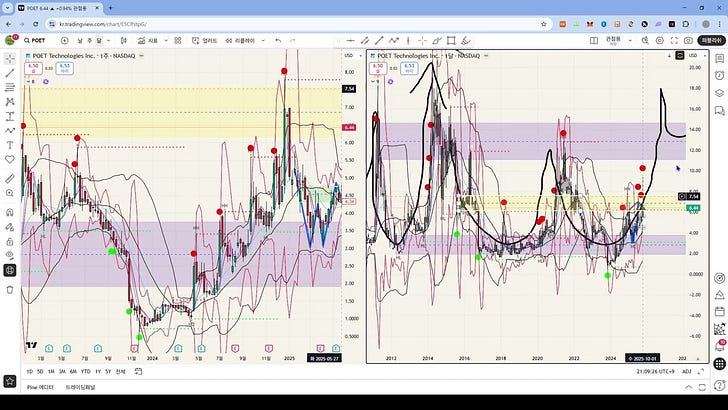Select the monthly (달) interval
728x410 pixels.
point(99,41)
